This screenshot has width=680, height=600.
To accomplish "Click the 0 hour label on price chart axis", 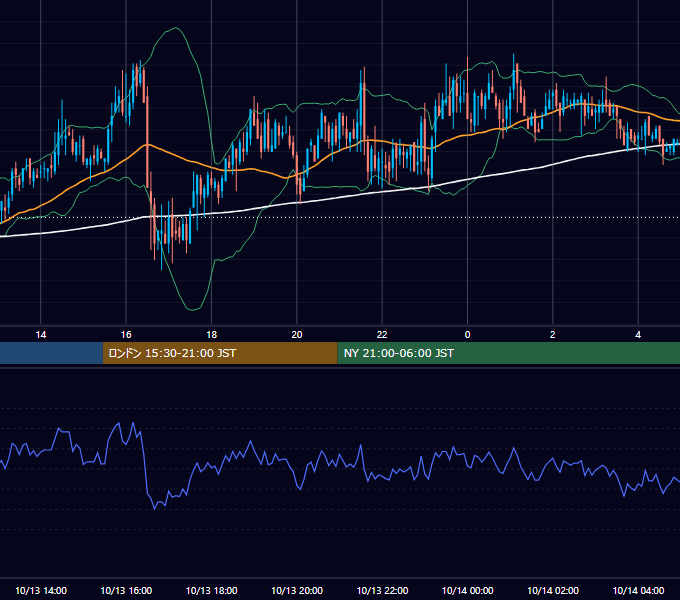I will coord(467,335).
